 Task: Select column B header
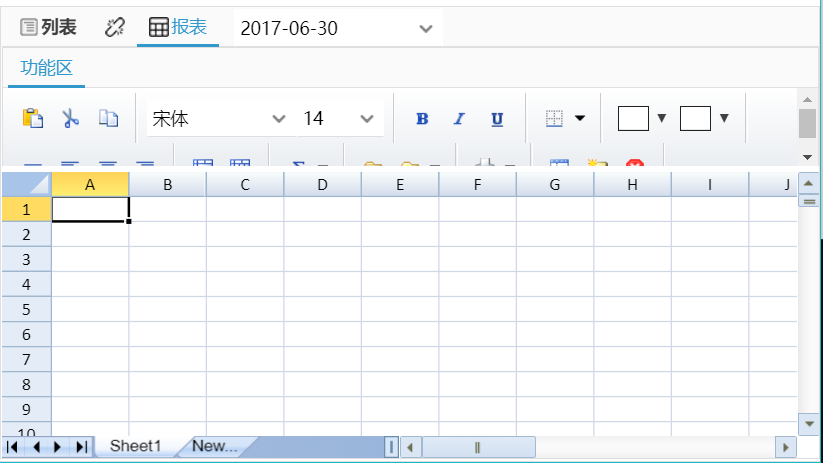pyautogui.click(x=167, y=184)
